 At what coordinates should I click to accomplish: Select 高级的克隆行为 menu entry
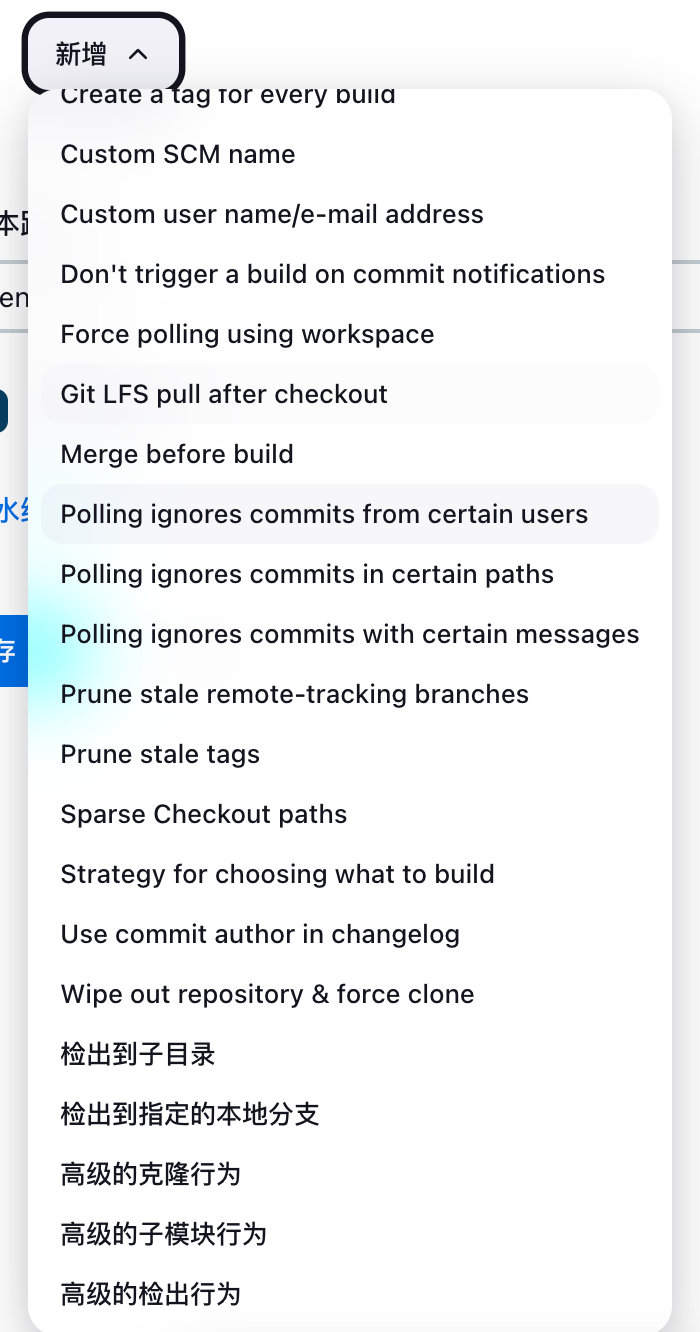[151, 1174]
